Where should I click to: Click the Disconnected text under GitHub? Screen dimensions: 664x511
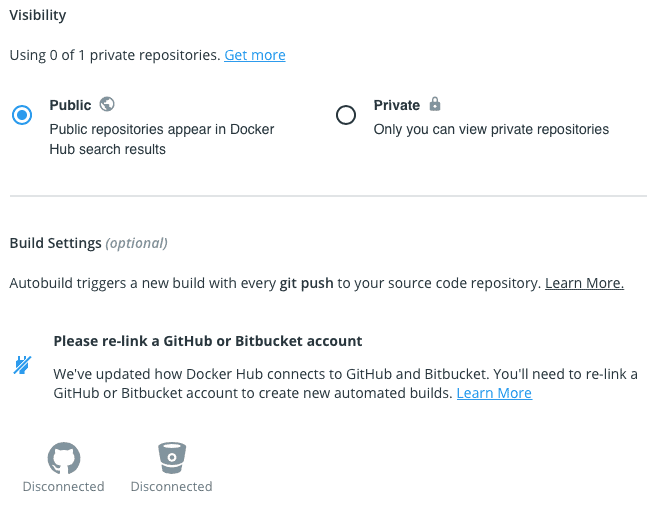pos(64,486)
